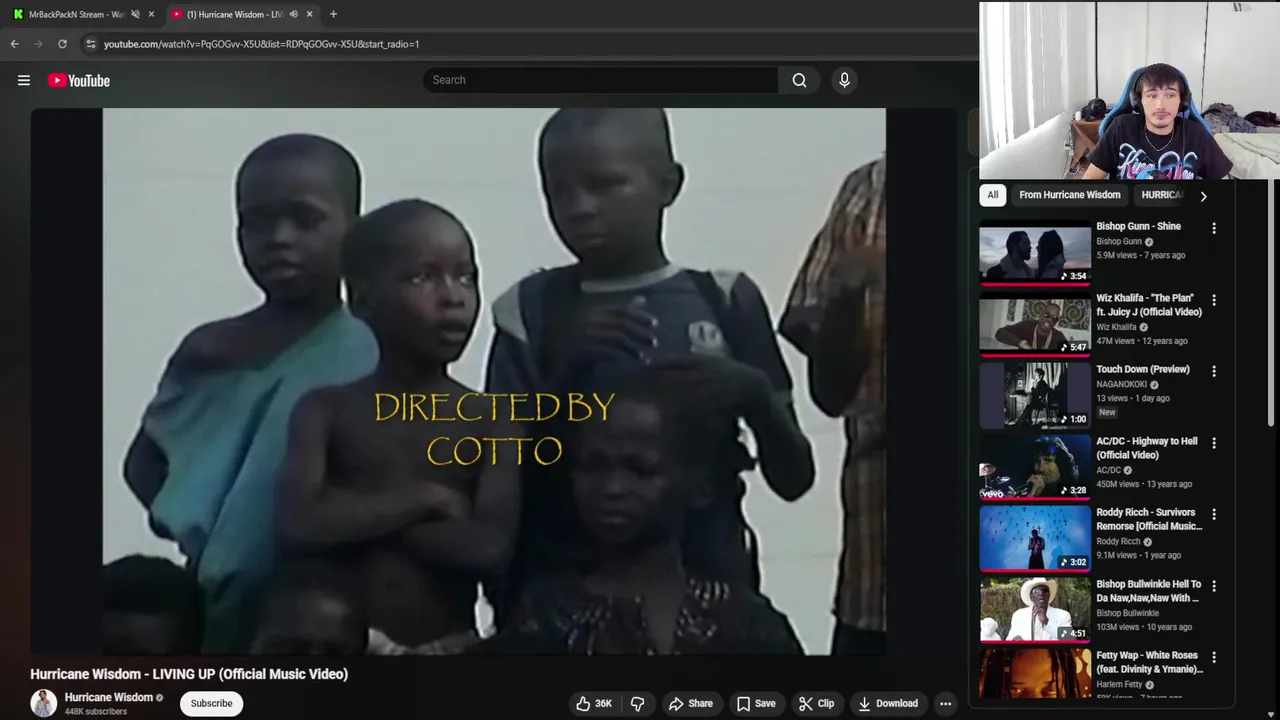Select the All filter chip
The height and width of the screenshot is (720, 1280).
993,195
